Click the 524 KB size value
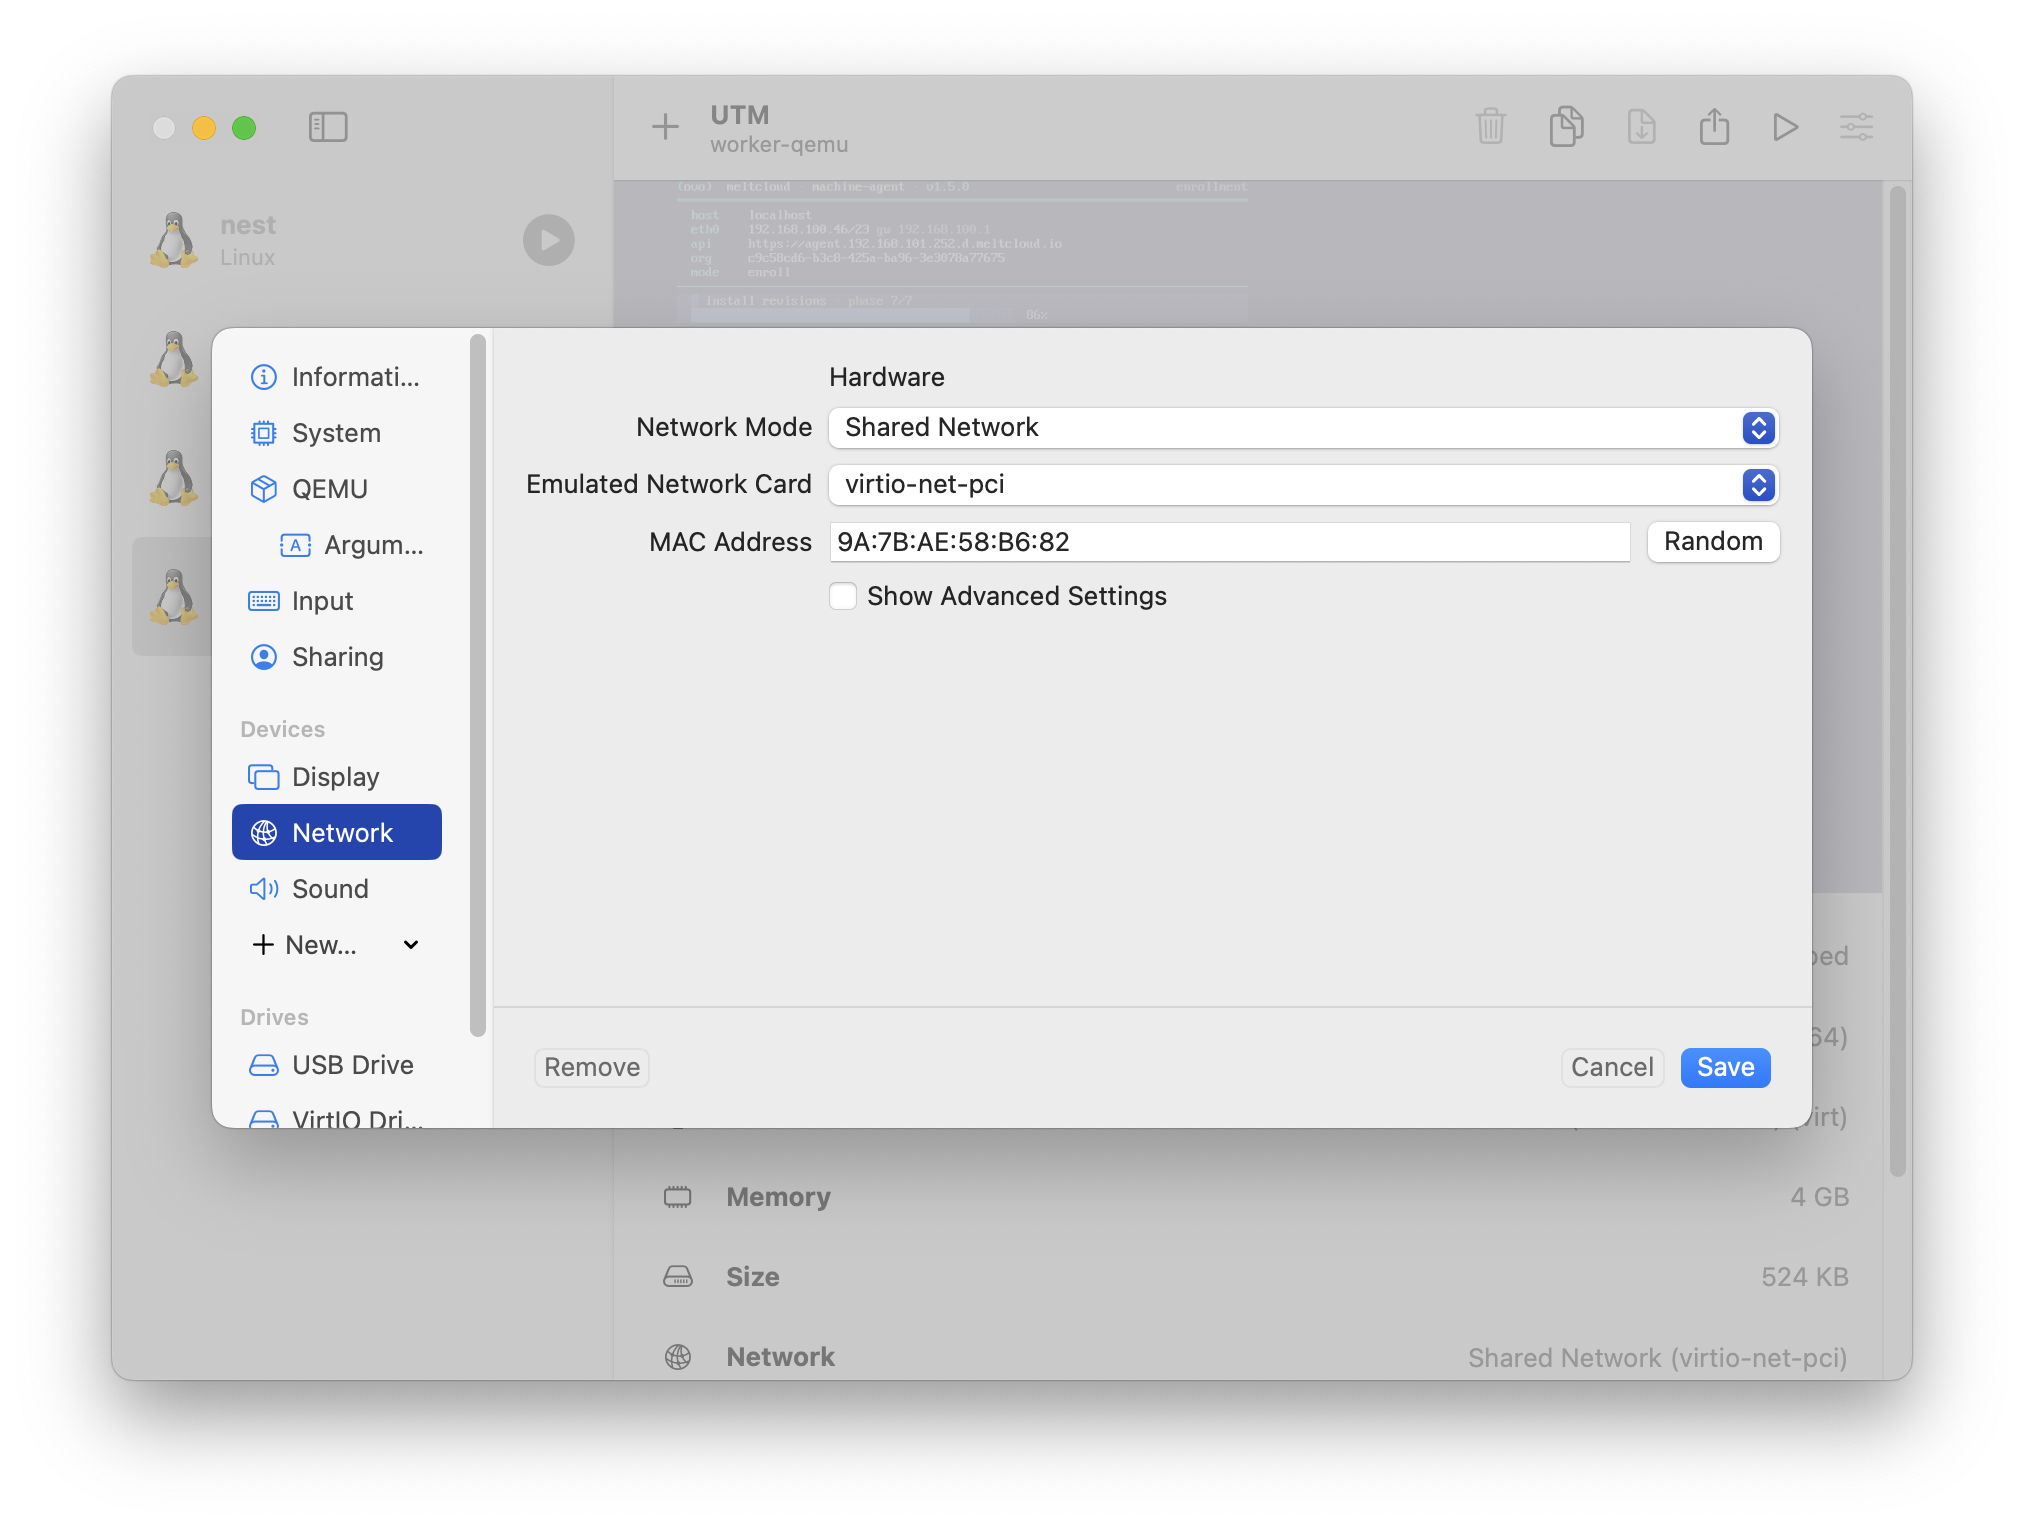The height and width of the screenshot is (1528, 2024). tap(1805, 1277)
